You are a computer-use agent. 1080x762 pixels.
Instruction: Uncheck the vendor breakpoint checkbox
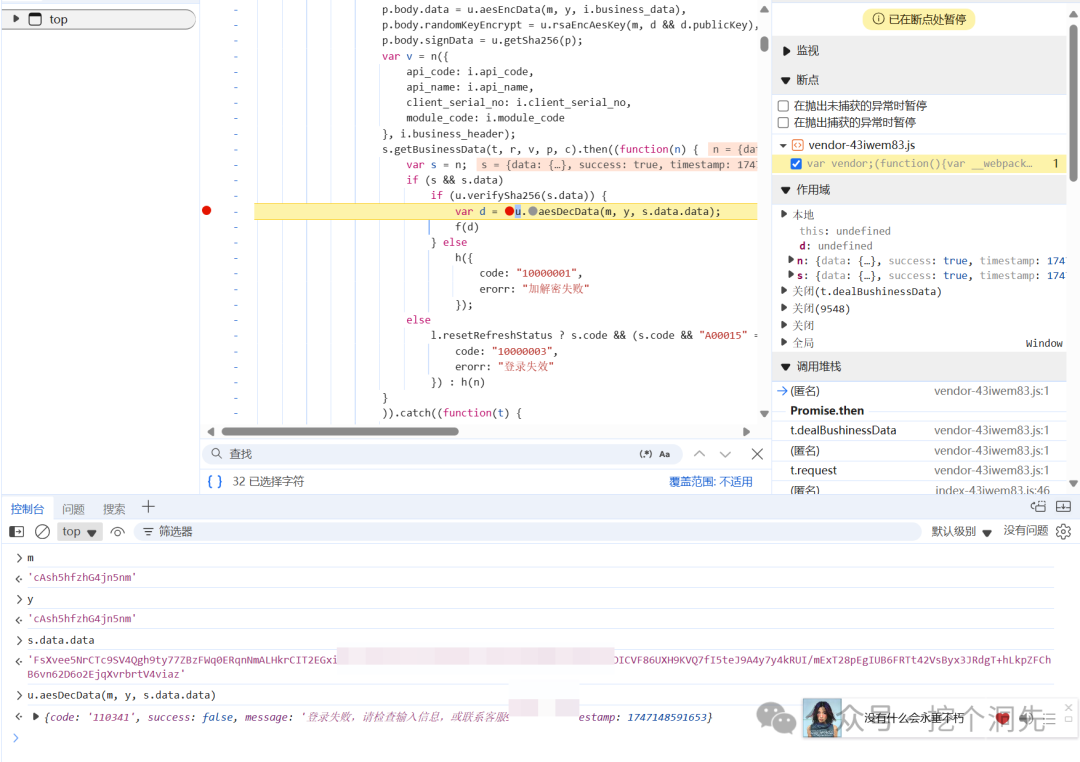click(x=796, y=163)
